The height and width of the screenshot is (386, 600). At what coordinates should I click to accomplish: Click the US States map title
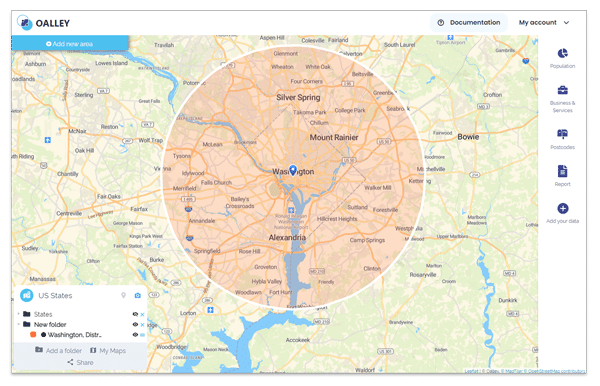tap(55, 296)
